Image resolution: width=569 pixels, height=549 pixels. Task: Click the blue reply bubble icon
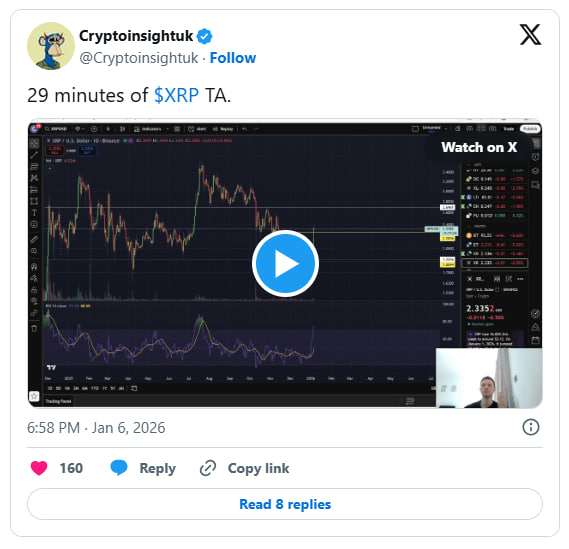click(x=119, y=468)
